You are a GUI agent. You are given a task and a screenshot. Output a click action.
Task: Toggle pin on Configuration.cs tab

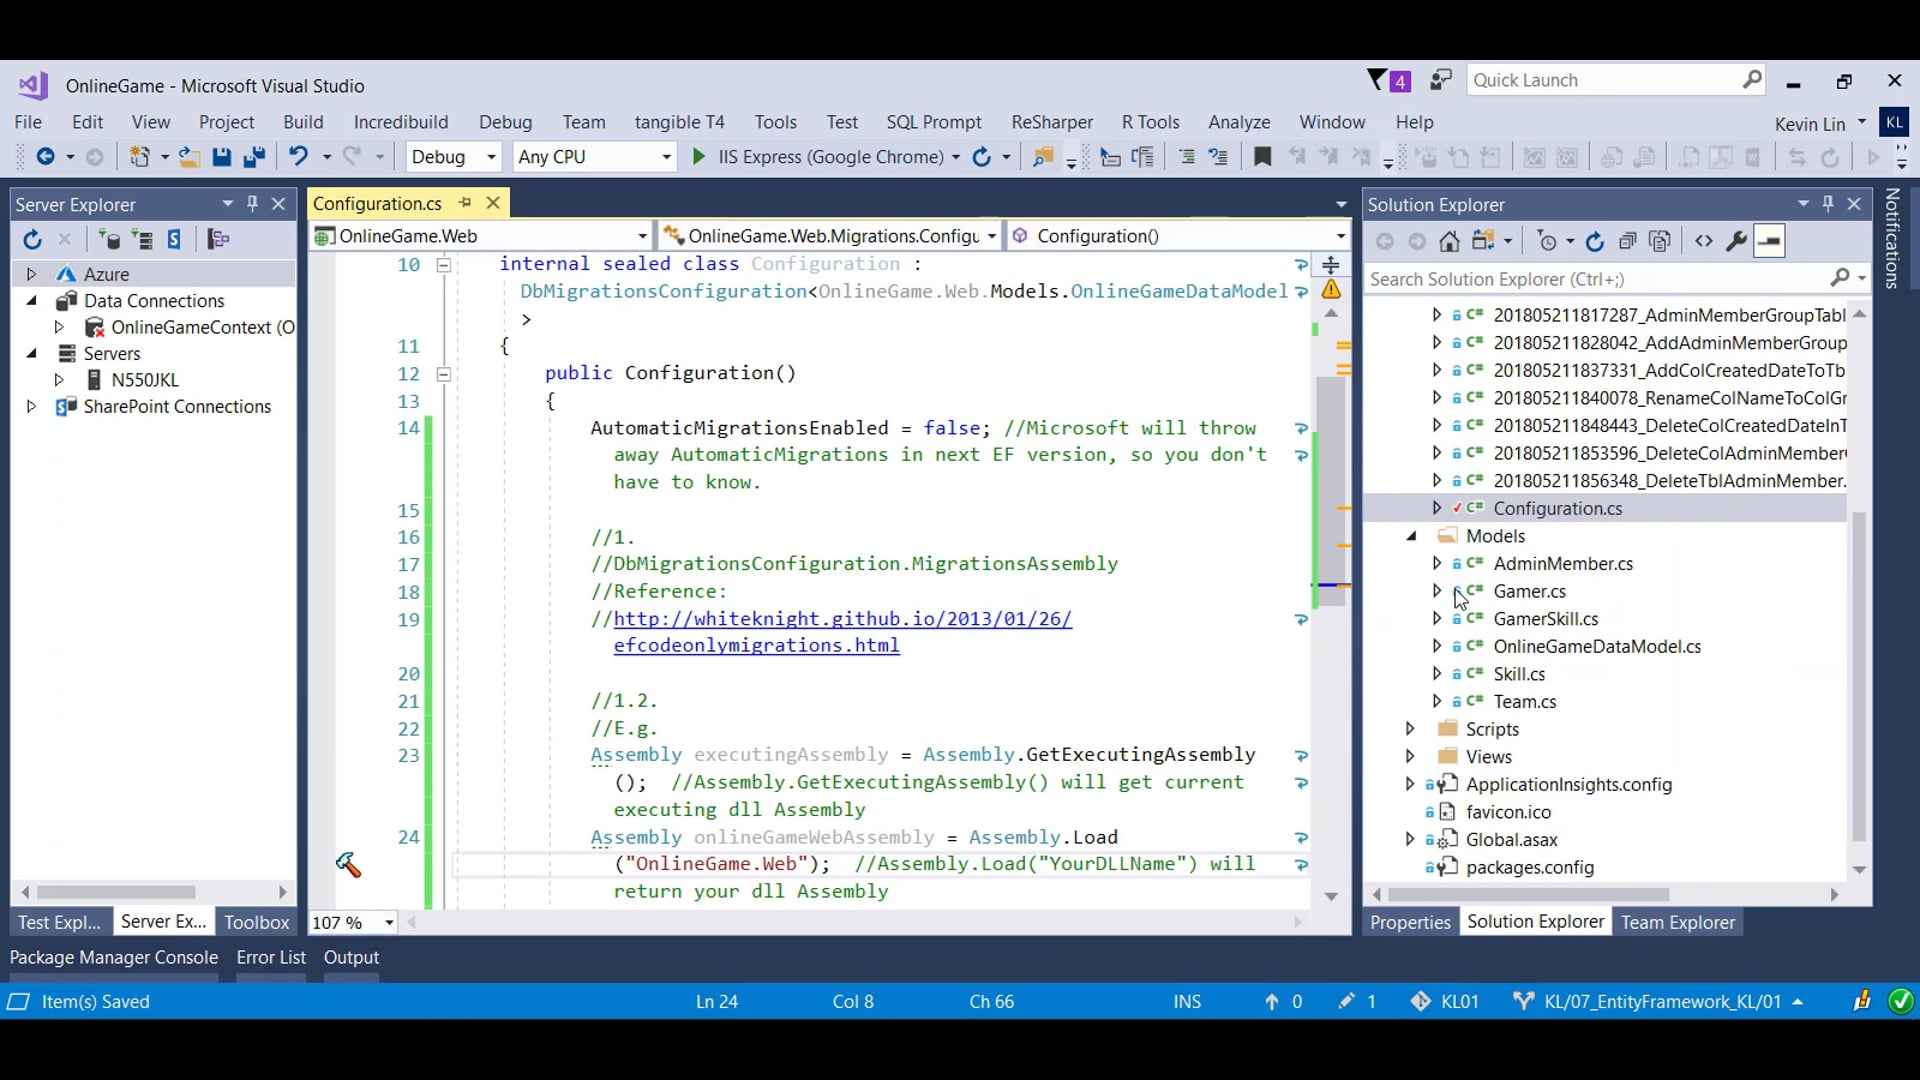coord(465,203)
